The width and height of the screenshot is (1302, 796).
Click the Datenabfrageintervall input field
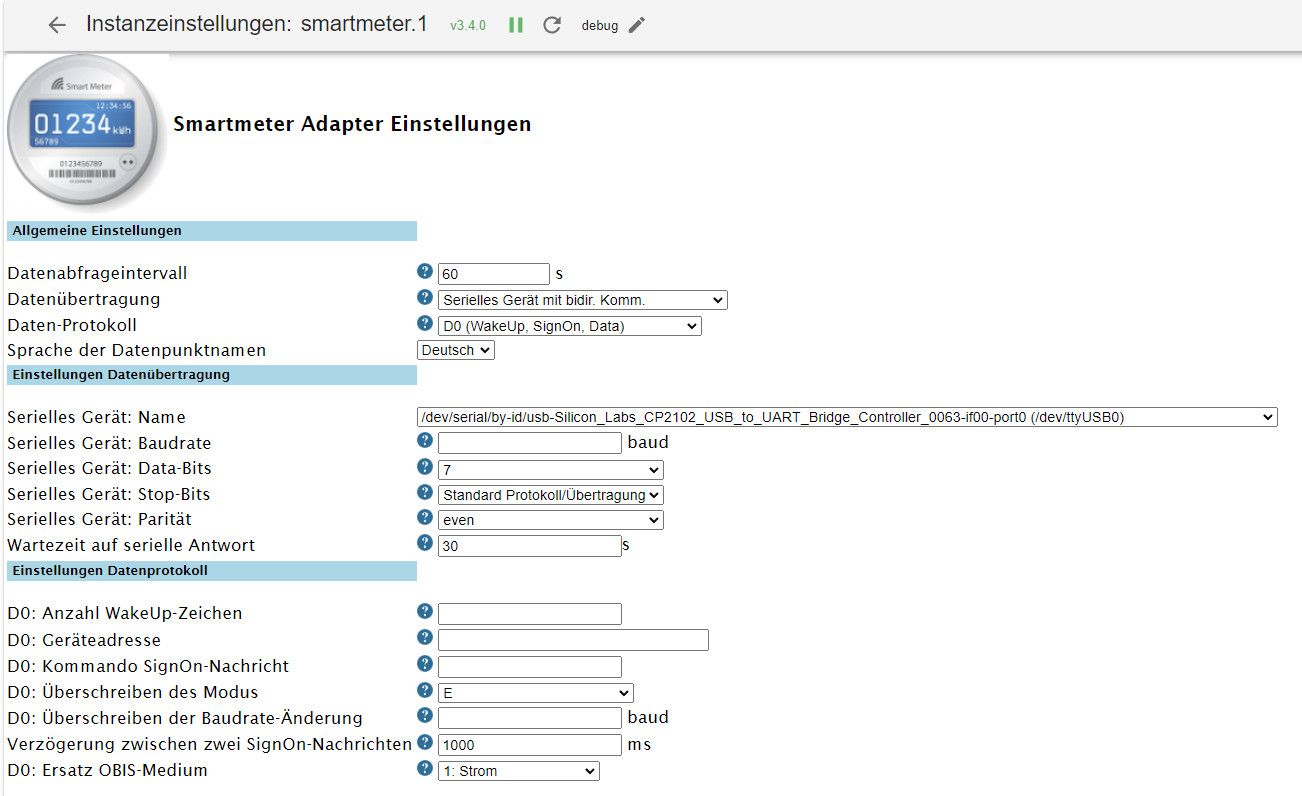(494, 274)
